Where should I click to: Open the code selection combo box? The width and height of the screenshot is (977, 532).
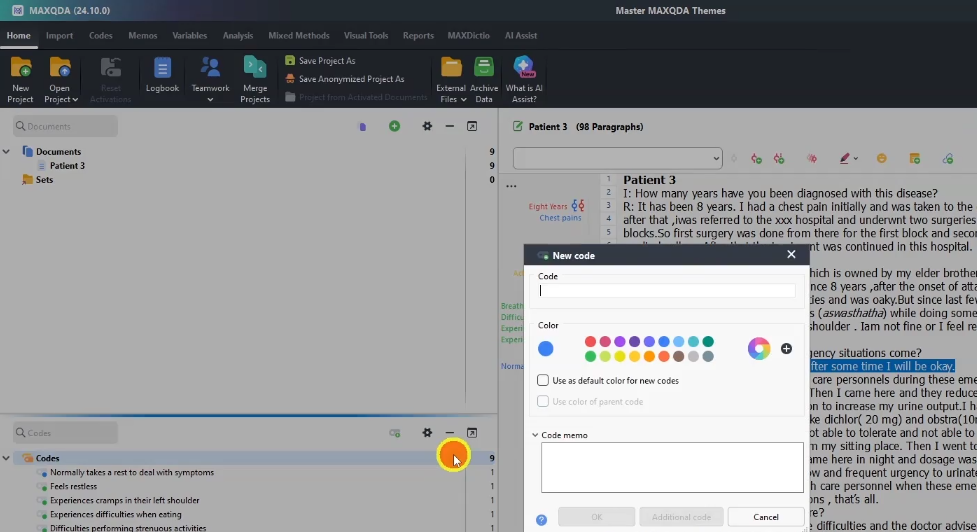617,158
